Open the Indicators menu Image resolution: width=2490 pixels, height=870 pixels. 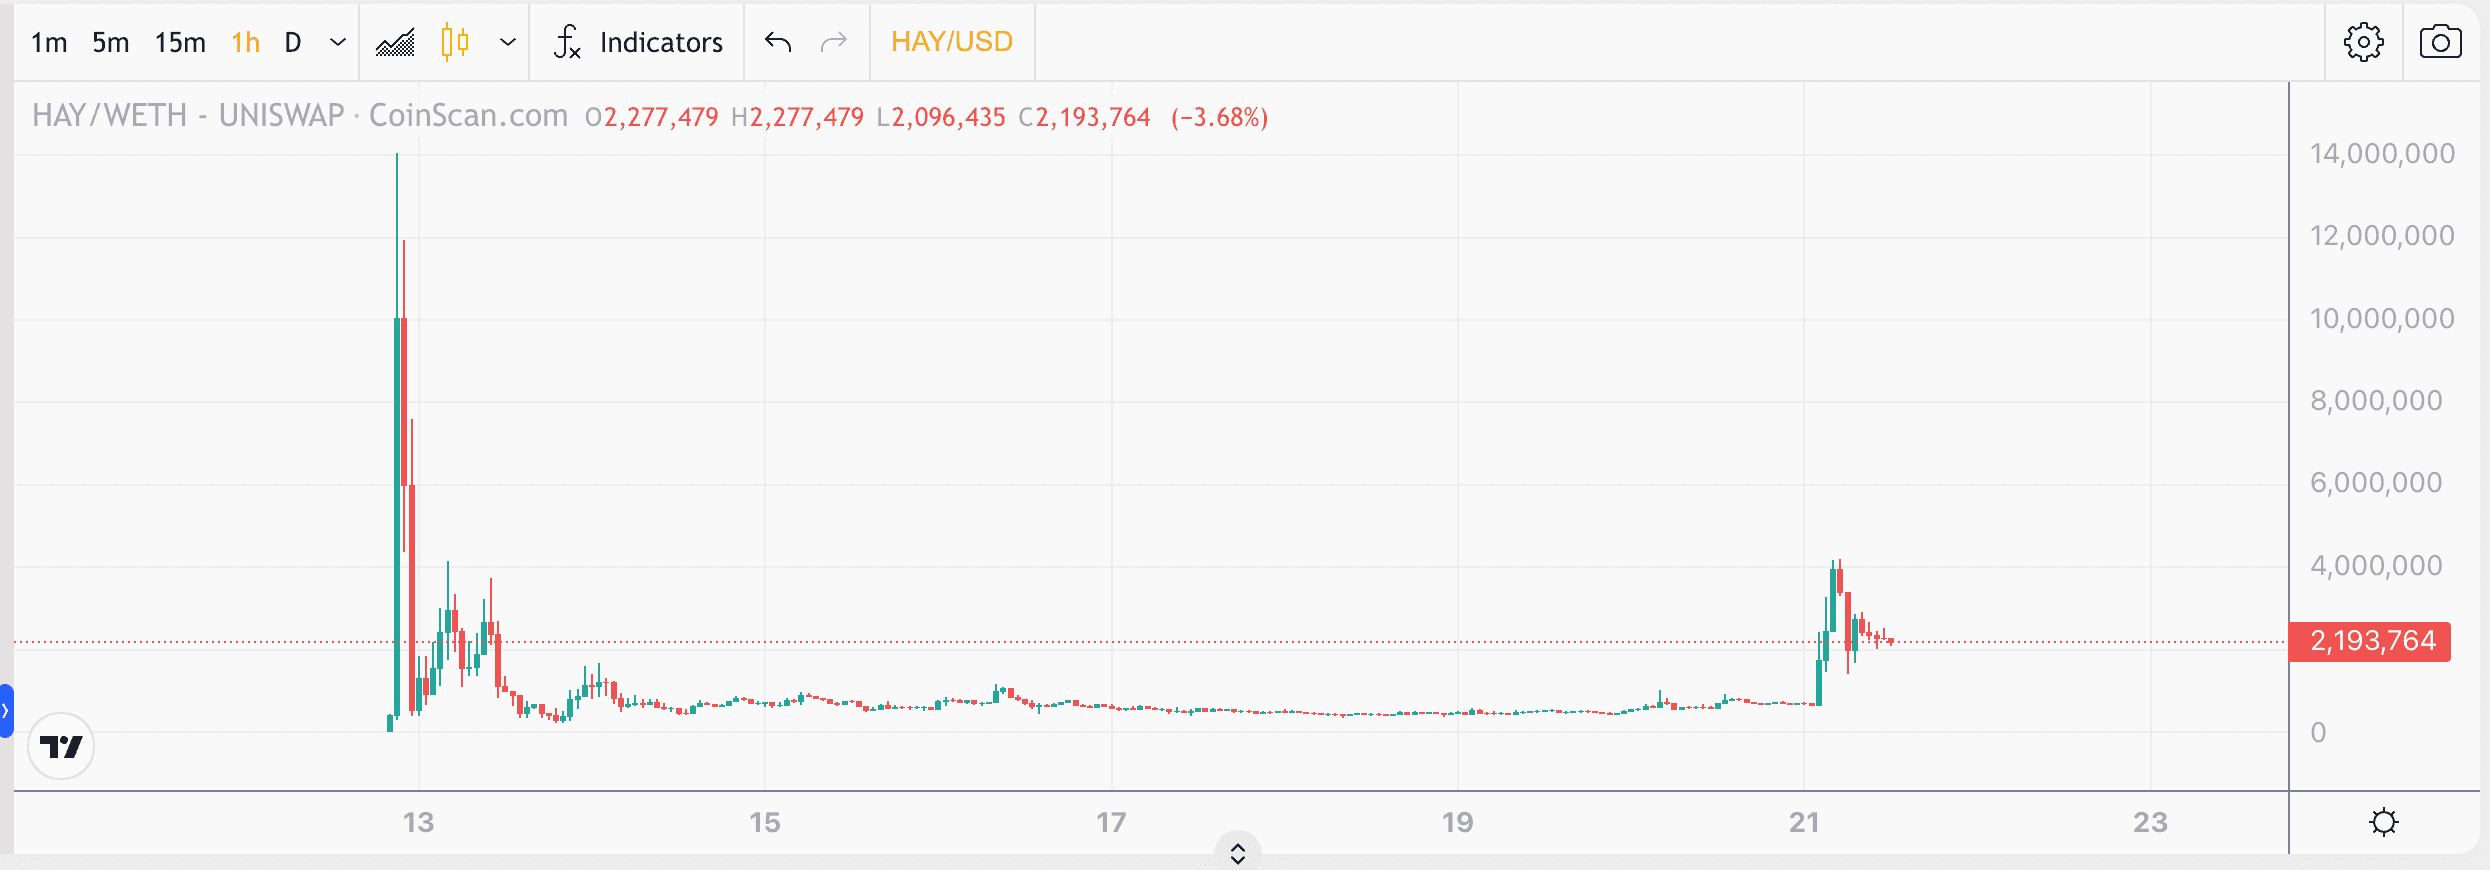coord(661,42)
